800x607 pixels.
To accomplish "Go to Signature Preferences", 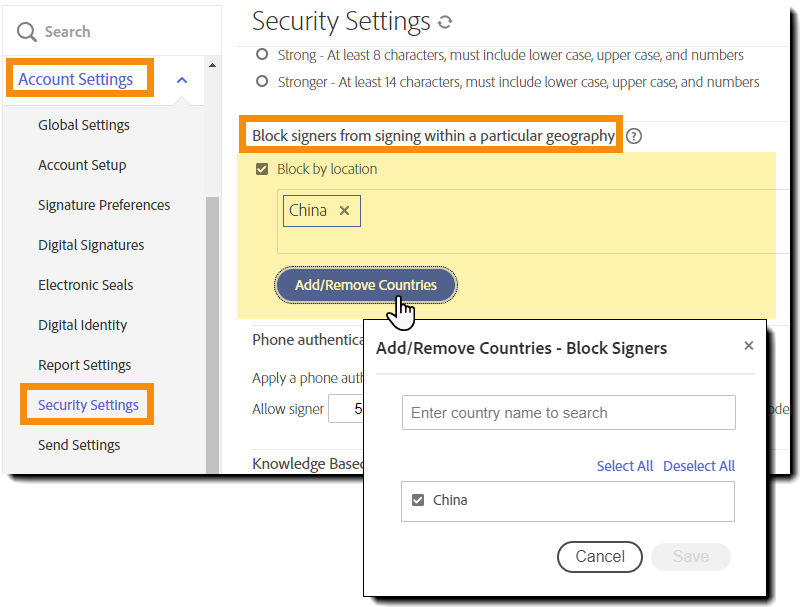I will point(104,205).
